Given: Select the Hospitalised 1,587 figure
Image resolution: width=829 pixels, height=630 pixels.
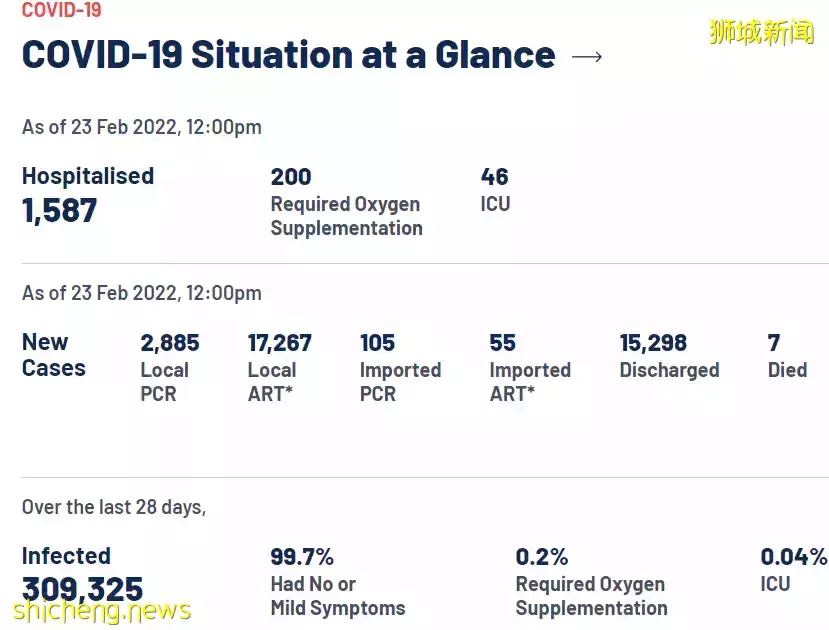Looking at the screenshot, I should [x=88, y=194].
